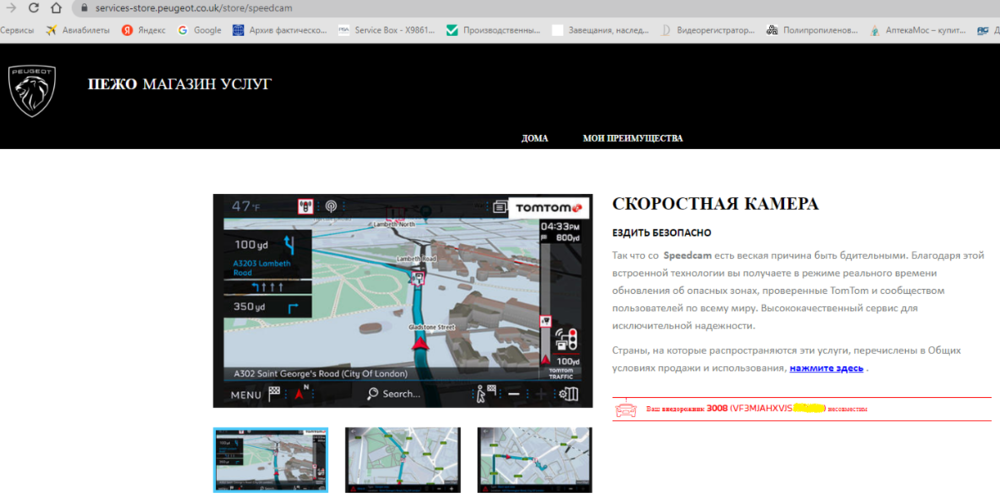Reload the page with the refresh icon
Viewport: 1000px width, 497px height.
pyautogui.click(x=34, y=8)
